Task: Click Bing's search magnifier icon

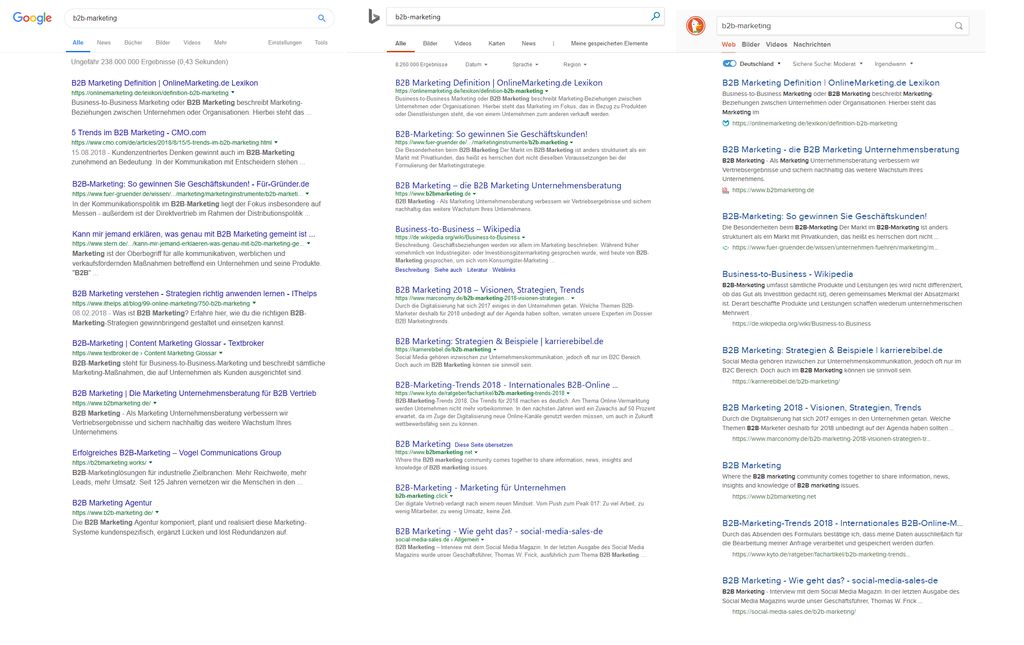Action: (x=654, y=16)
